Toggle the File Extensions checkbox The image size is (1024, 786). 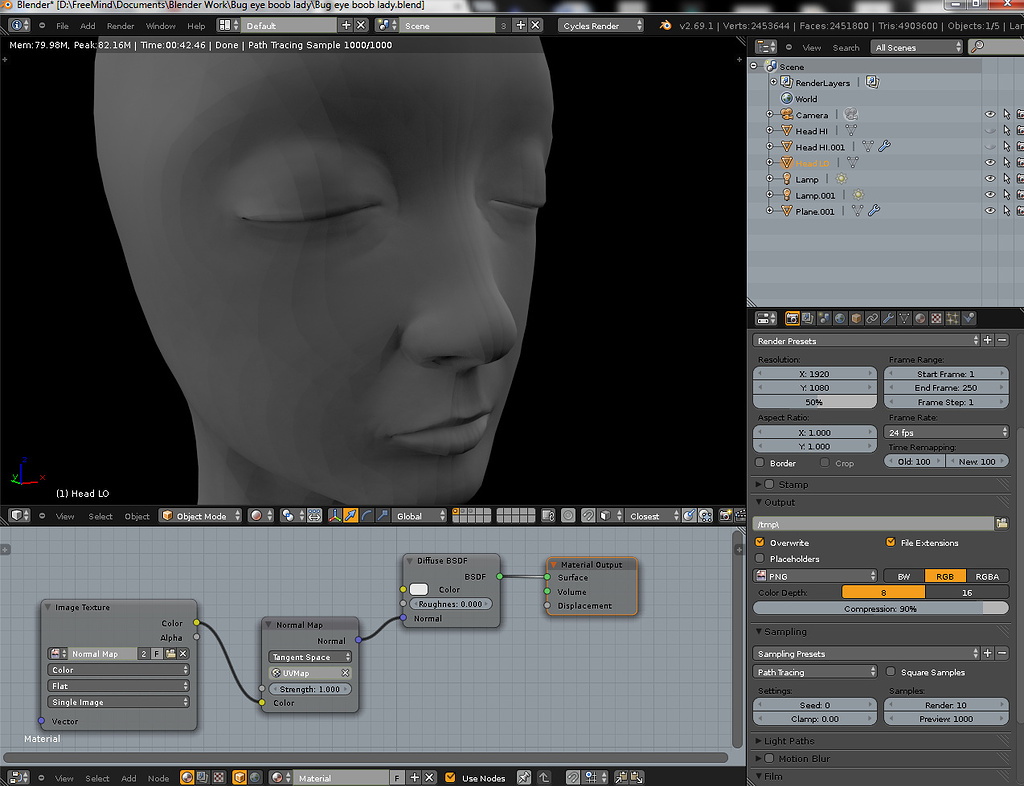(x=890, y=542)
